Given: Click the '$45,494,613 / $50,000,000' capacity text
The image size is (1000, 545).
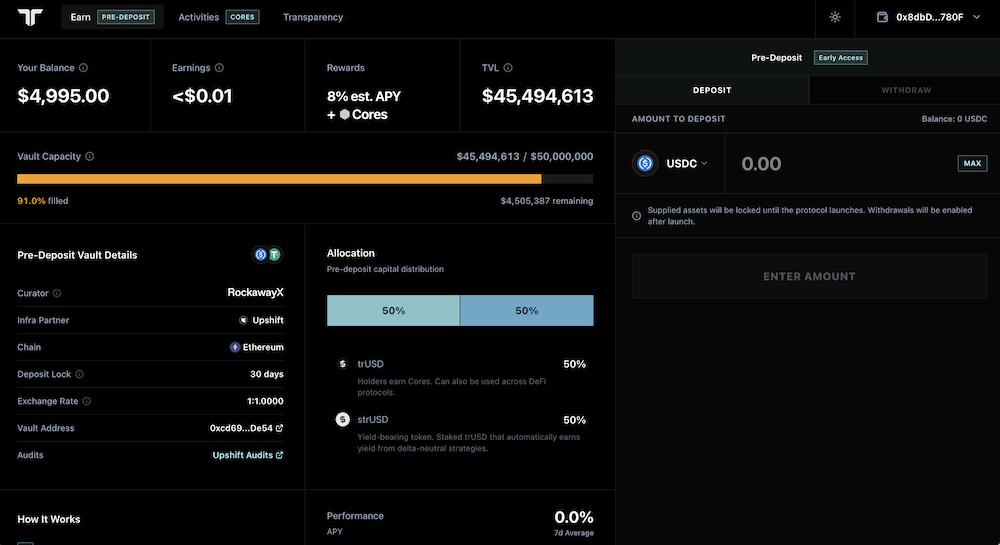Looking at the screenshot, I should pos(525,156).
